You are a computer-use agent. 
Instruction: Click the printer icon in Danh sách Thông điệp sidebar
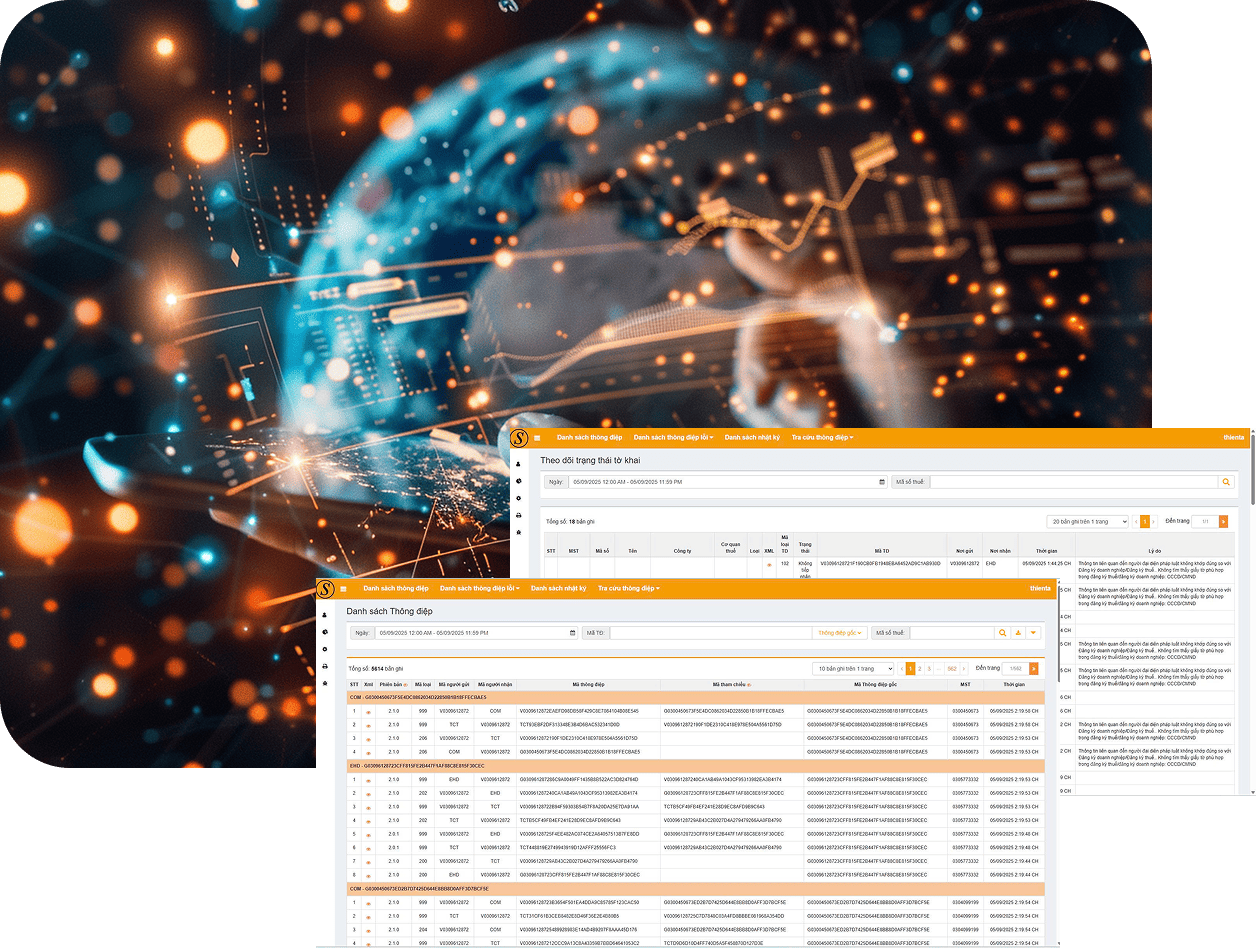click(x=324, y=666)
